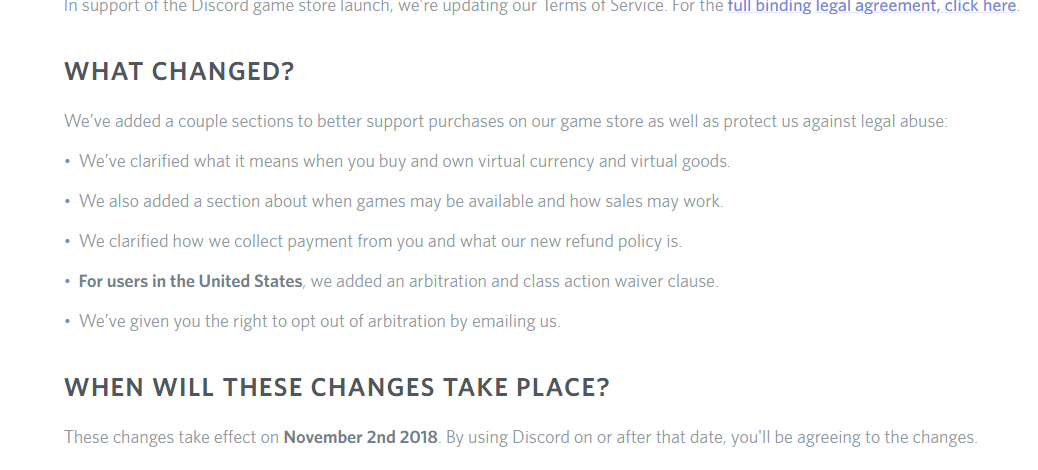Click the 'WHEN WILL THESE CHANGES TAKE PLACE?' heading
Viewport: 1038px width, 470px height.
337,387
